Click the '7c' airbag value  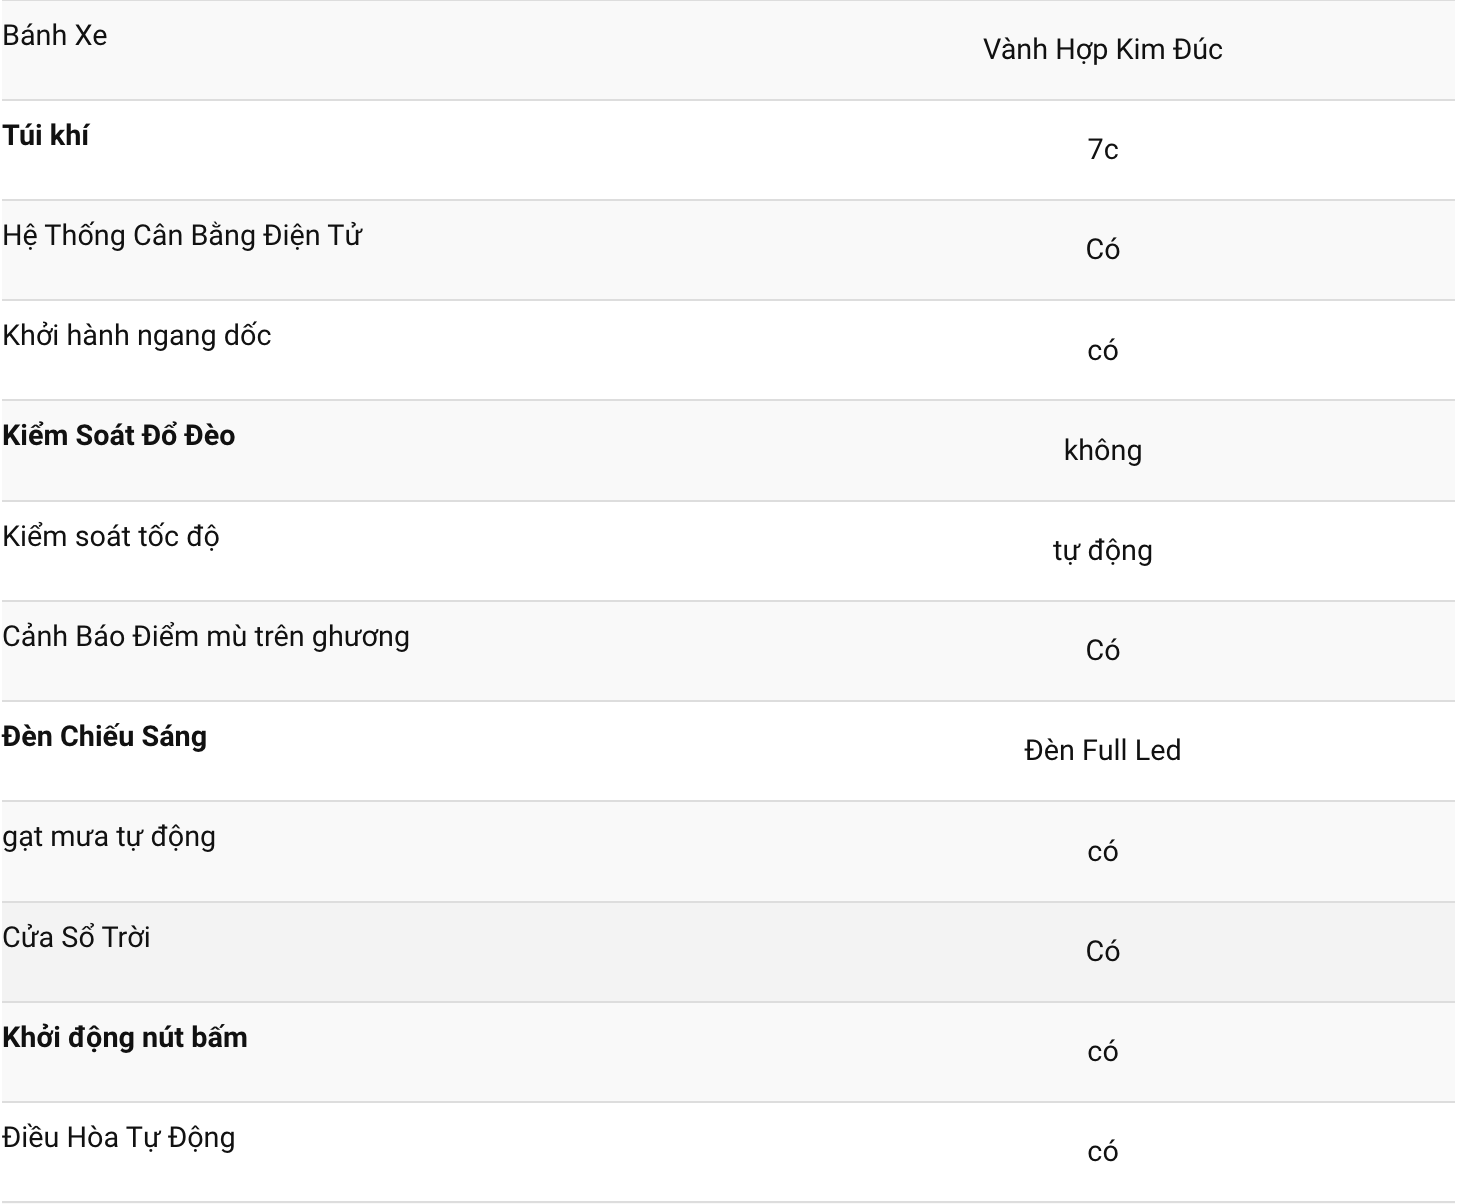coord(1102,150)
